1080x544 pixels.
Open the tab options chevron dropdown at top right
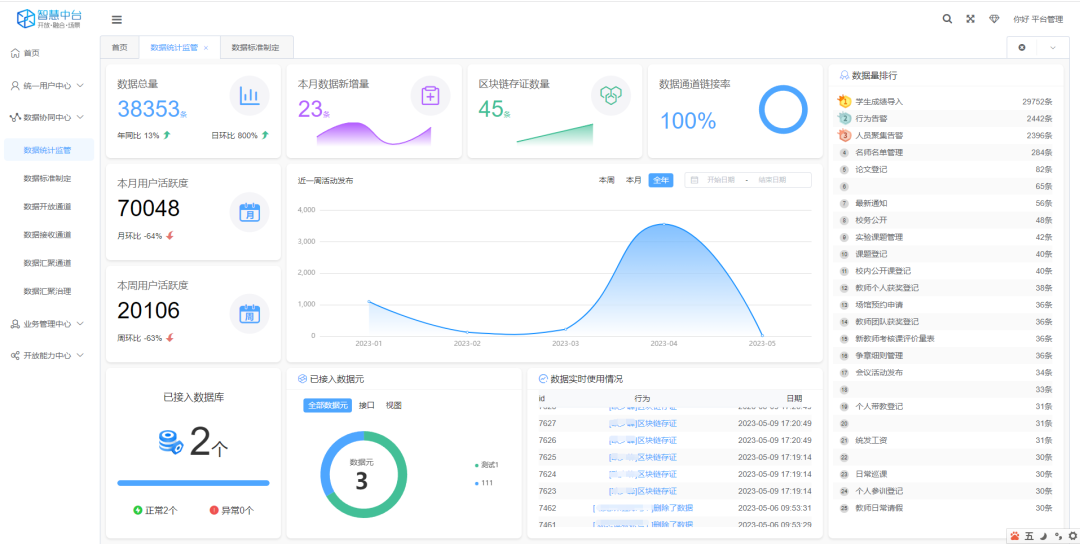point(1052,48)
